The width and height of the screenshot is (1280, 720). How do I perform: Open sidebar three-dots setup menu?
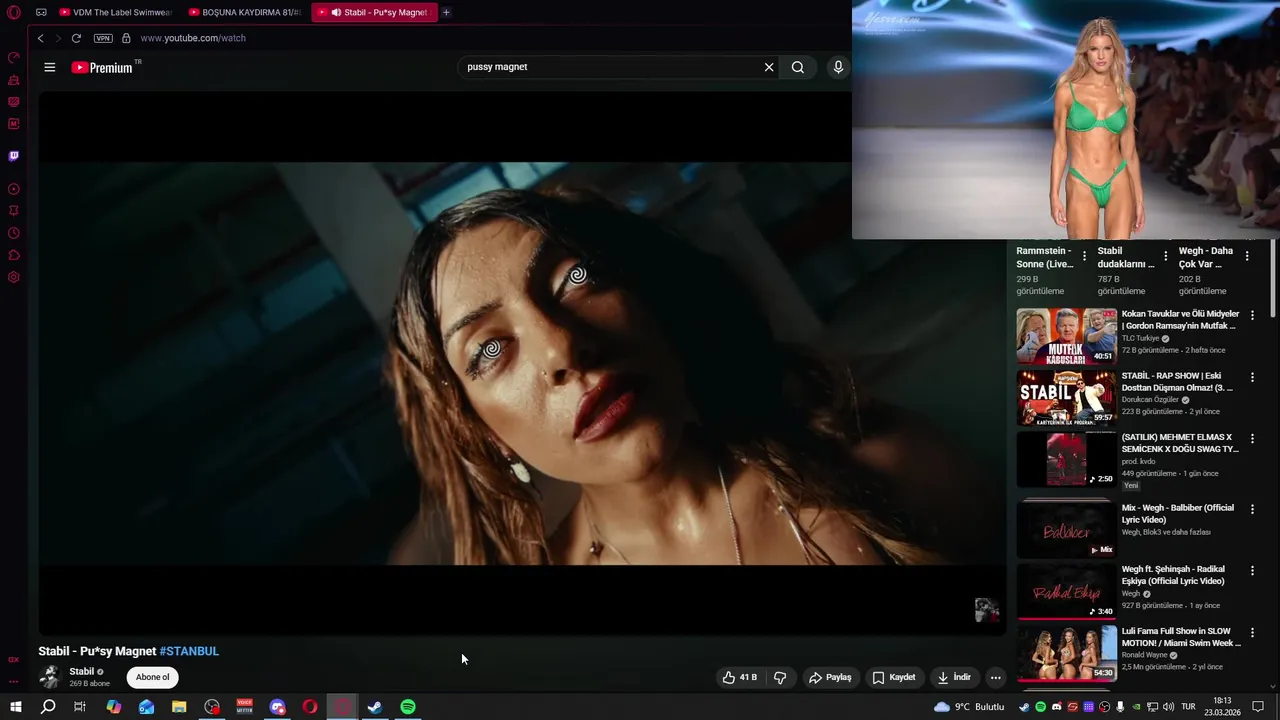coord(14,681)
